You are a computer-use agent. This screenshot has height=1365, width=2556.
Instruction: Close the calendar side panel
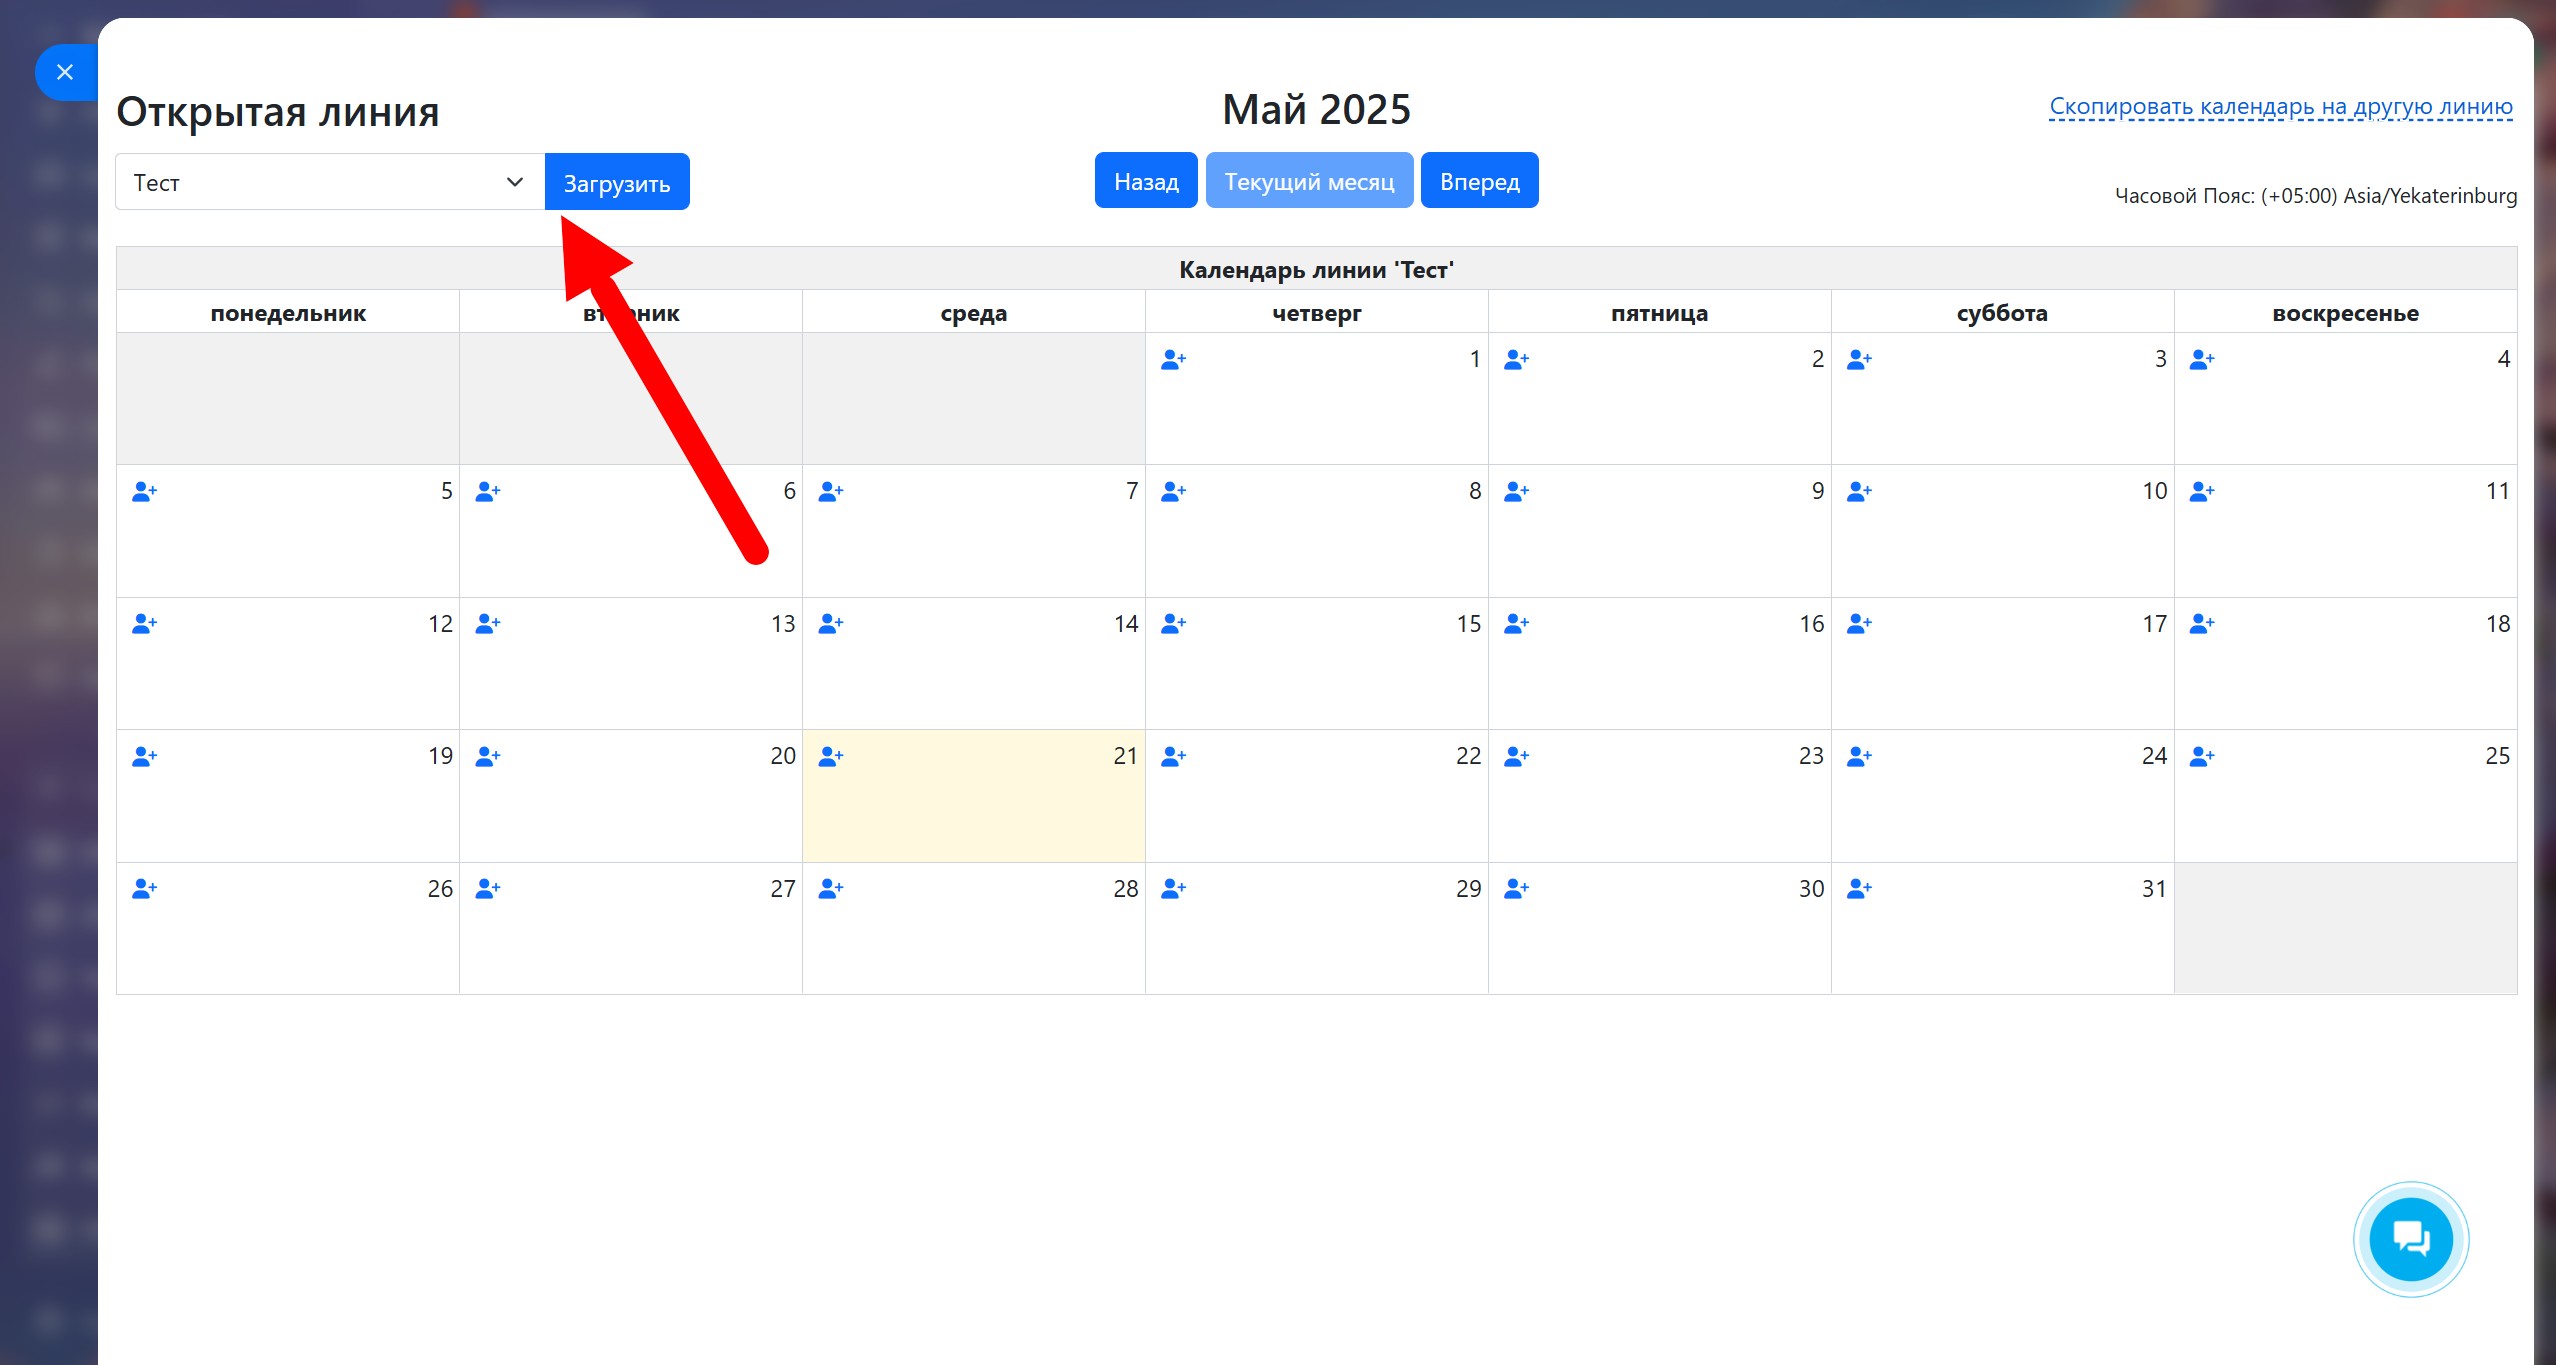click(x=65, y=72)
